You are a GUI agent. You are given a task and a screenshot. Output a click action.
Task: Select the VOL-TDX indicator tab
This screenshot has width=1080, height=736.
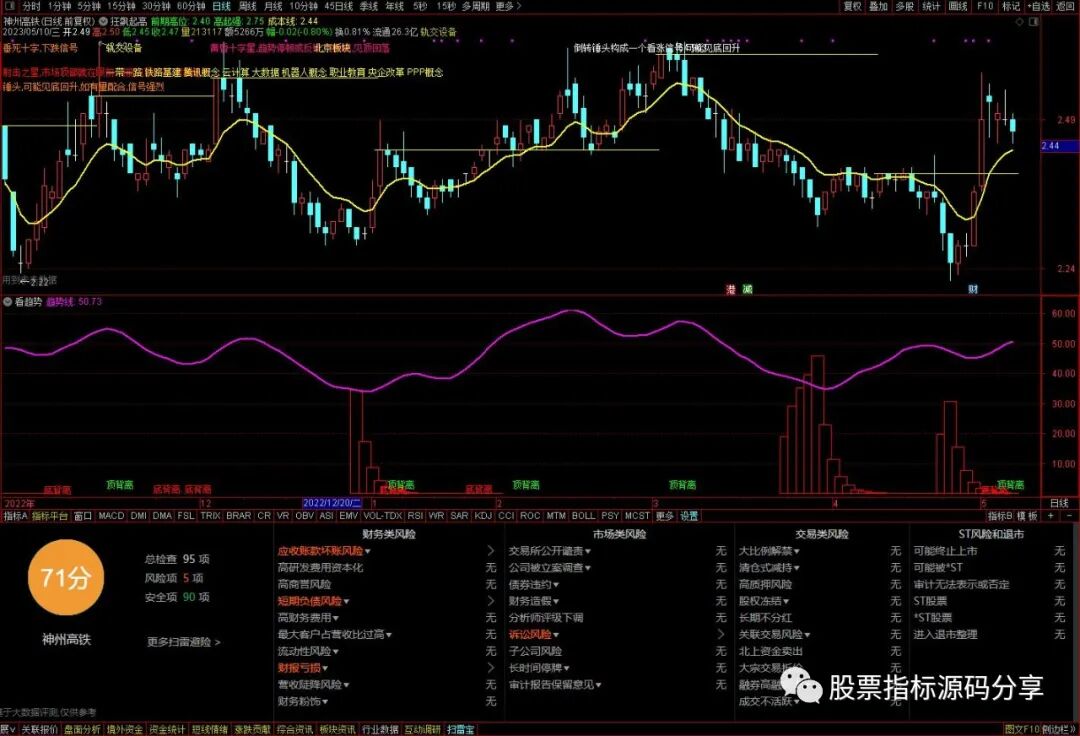382,516
